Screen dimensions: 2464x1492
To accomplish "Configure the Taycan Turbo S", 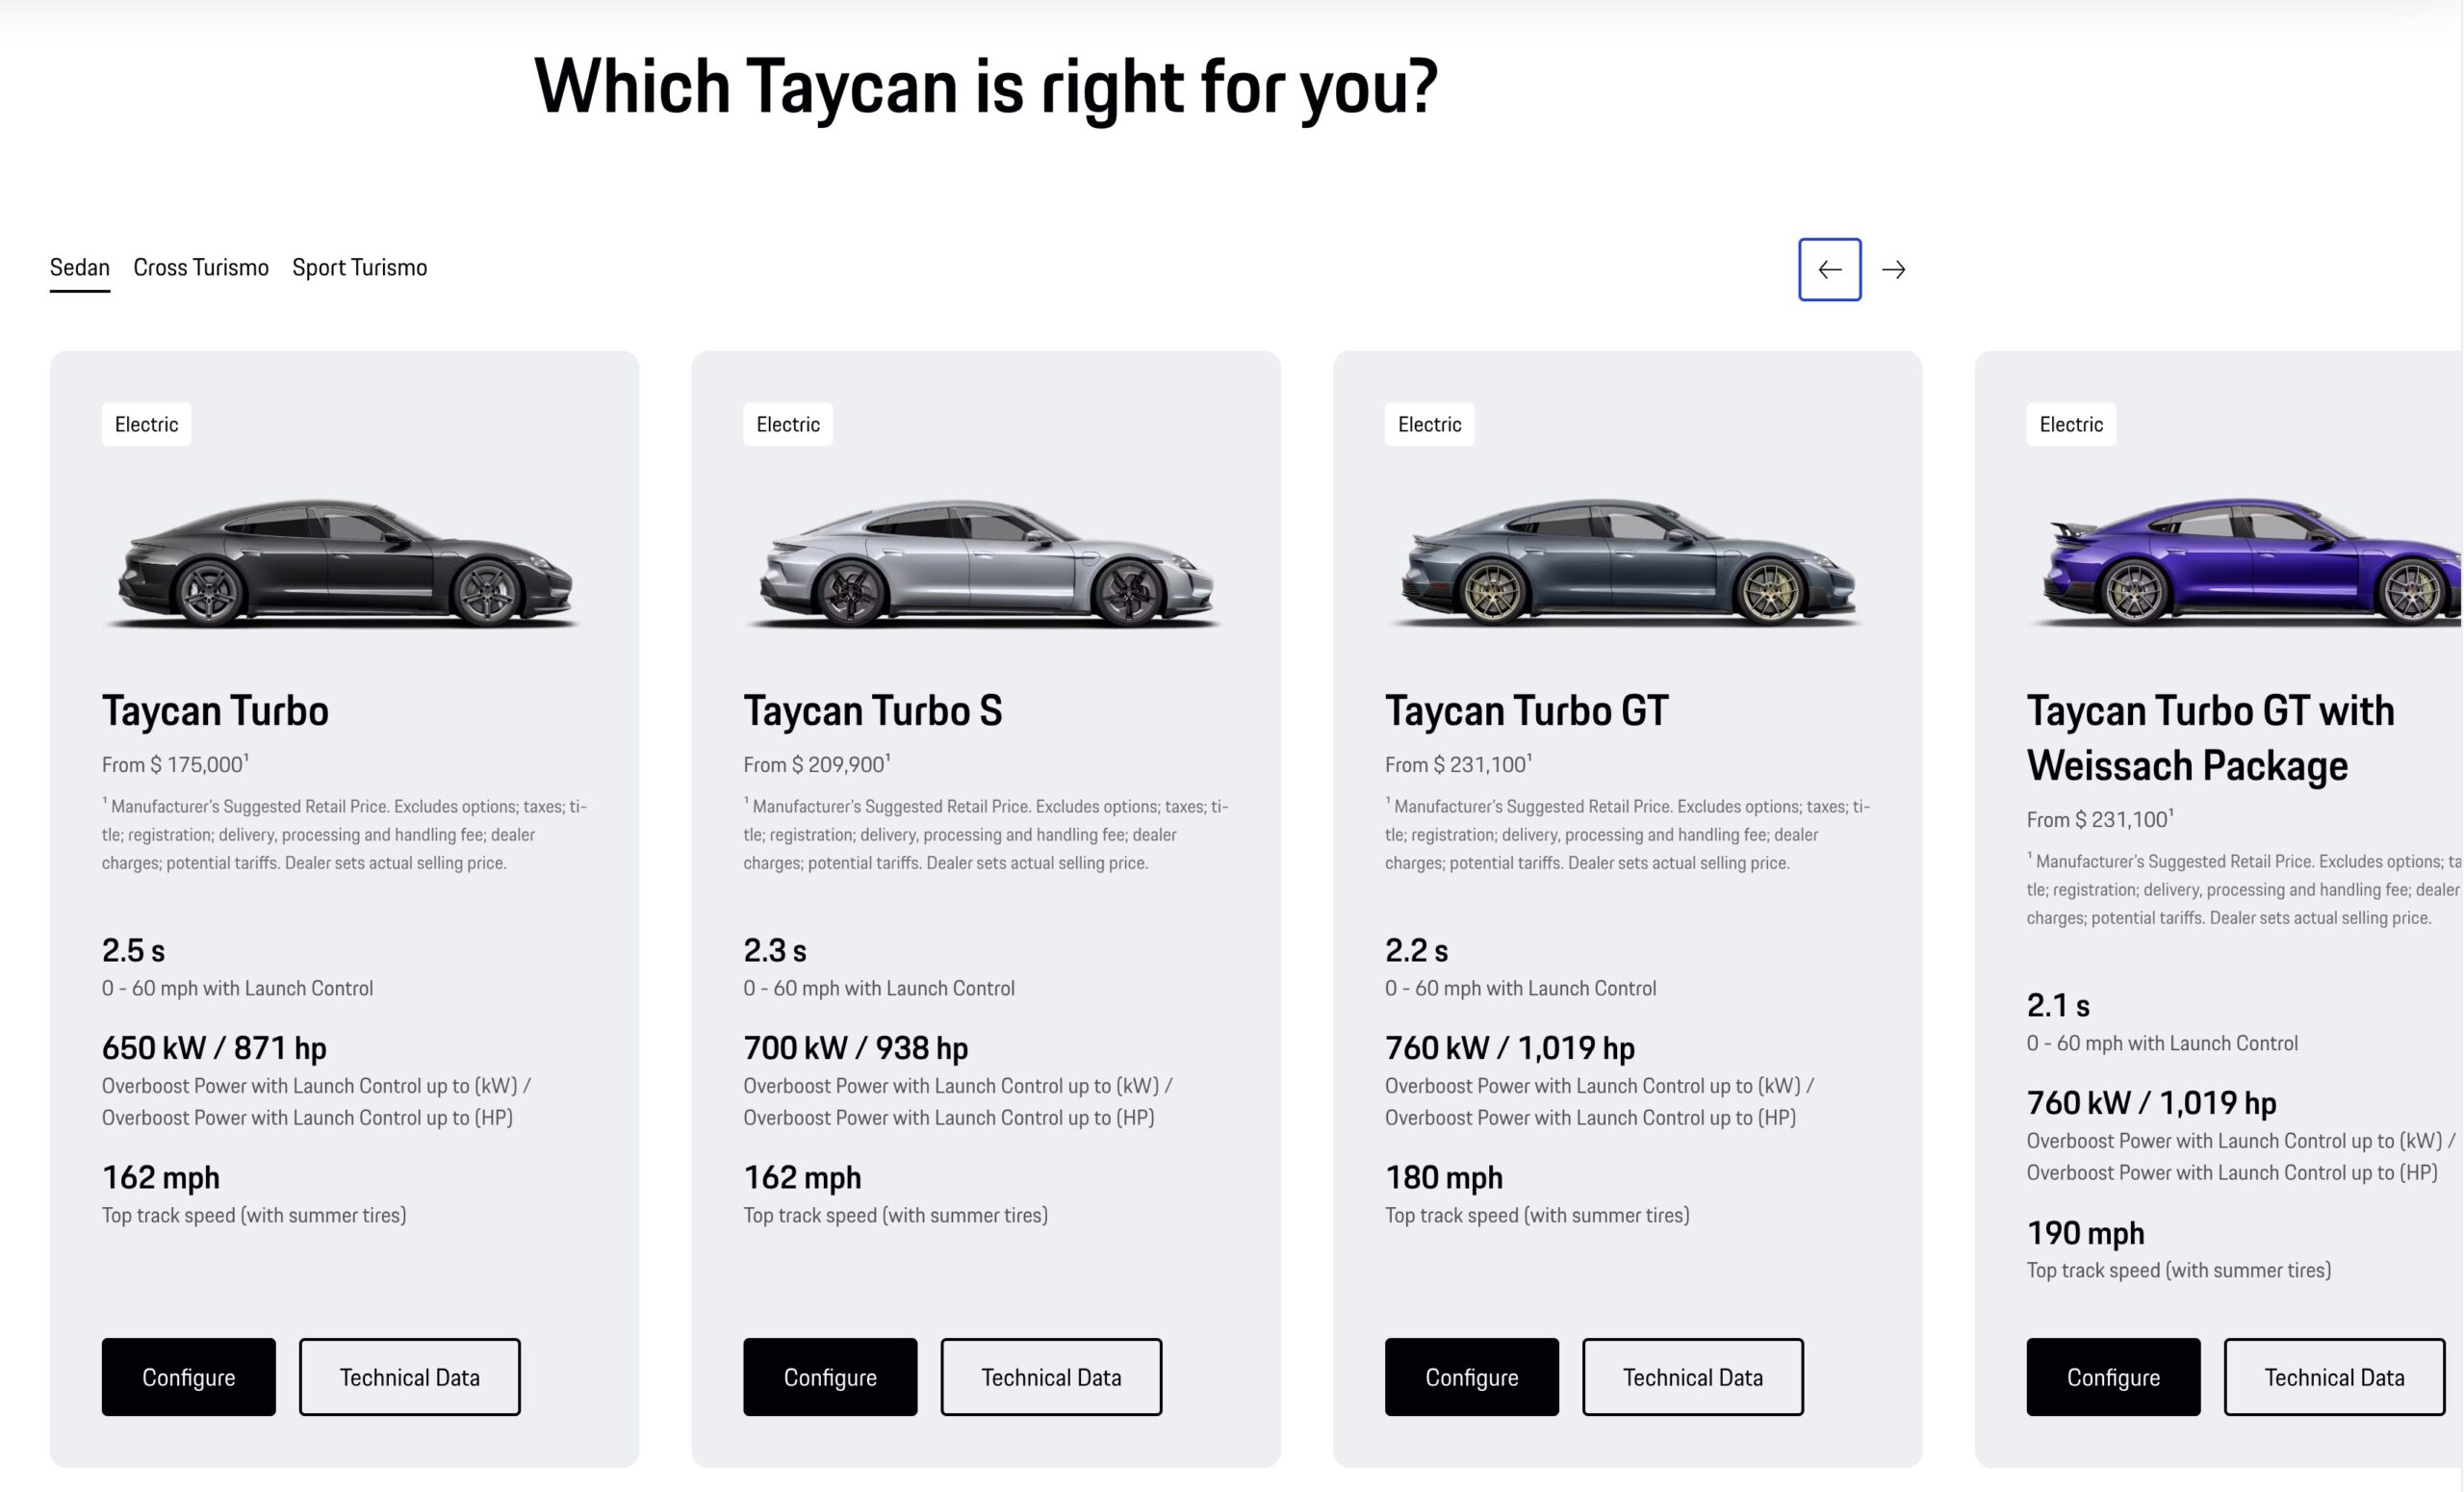I will (830, 1377).
